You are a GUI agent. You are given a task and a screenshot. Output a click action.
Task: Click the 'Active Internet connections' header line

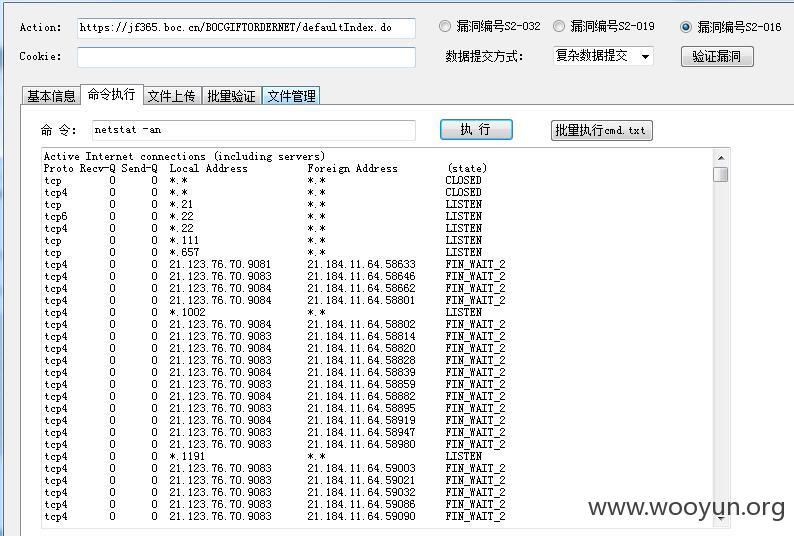click(184, 156)
